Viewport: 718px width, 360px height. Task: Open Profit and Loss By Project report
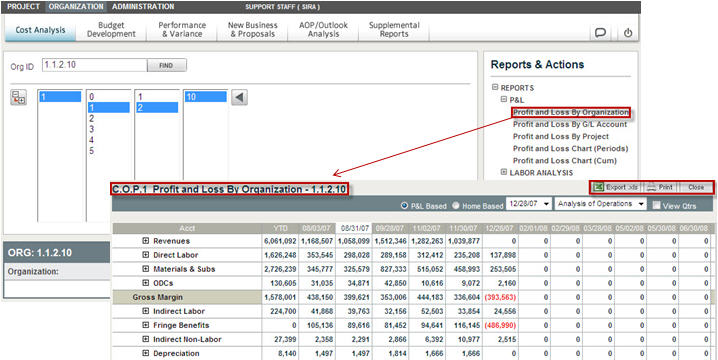coord(561,136)
